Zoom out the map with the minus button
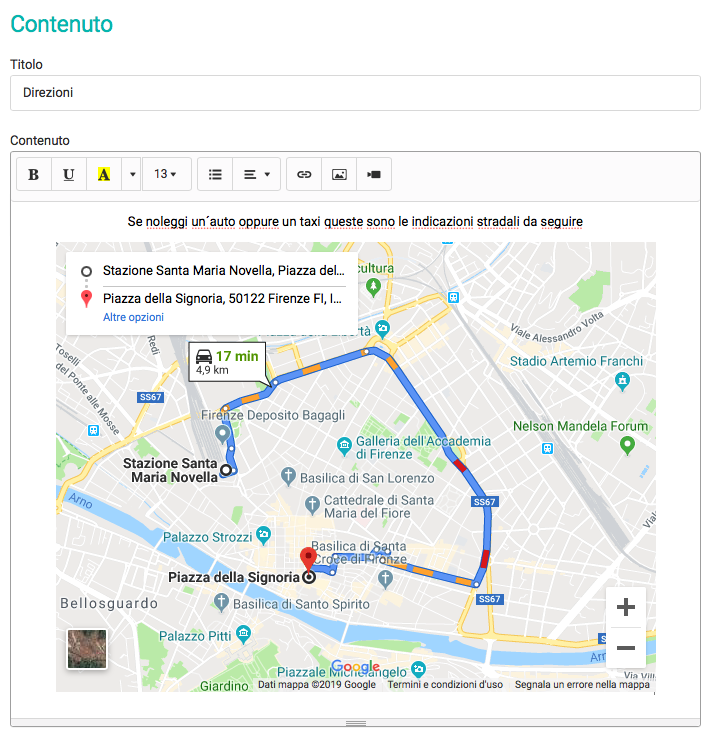718x743 pixels. [626, 647]
